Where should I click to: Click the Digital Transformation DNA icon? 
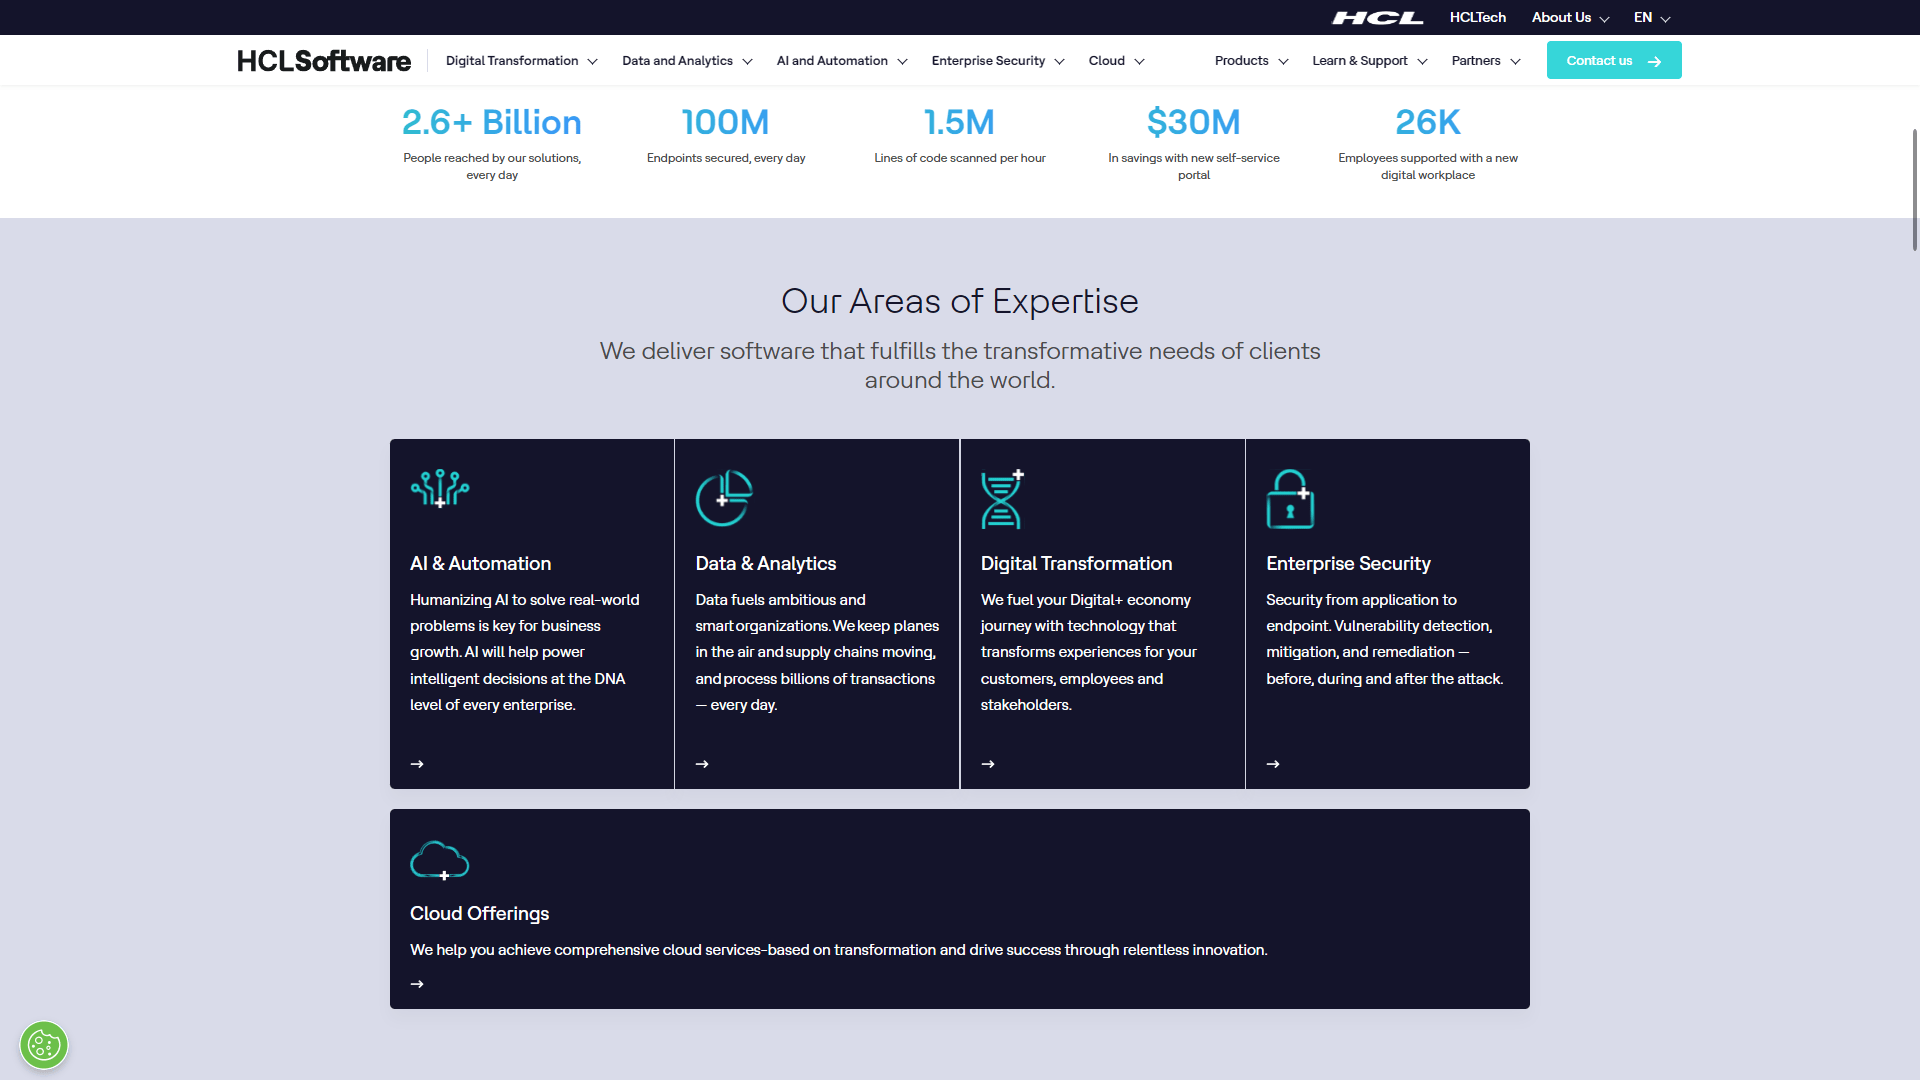tap(1002, 498)
